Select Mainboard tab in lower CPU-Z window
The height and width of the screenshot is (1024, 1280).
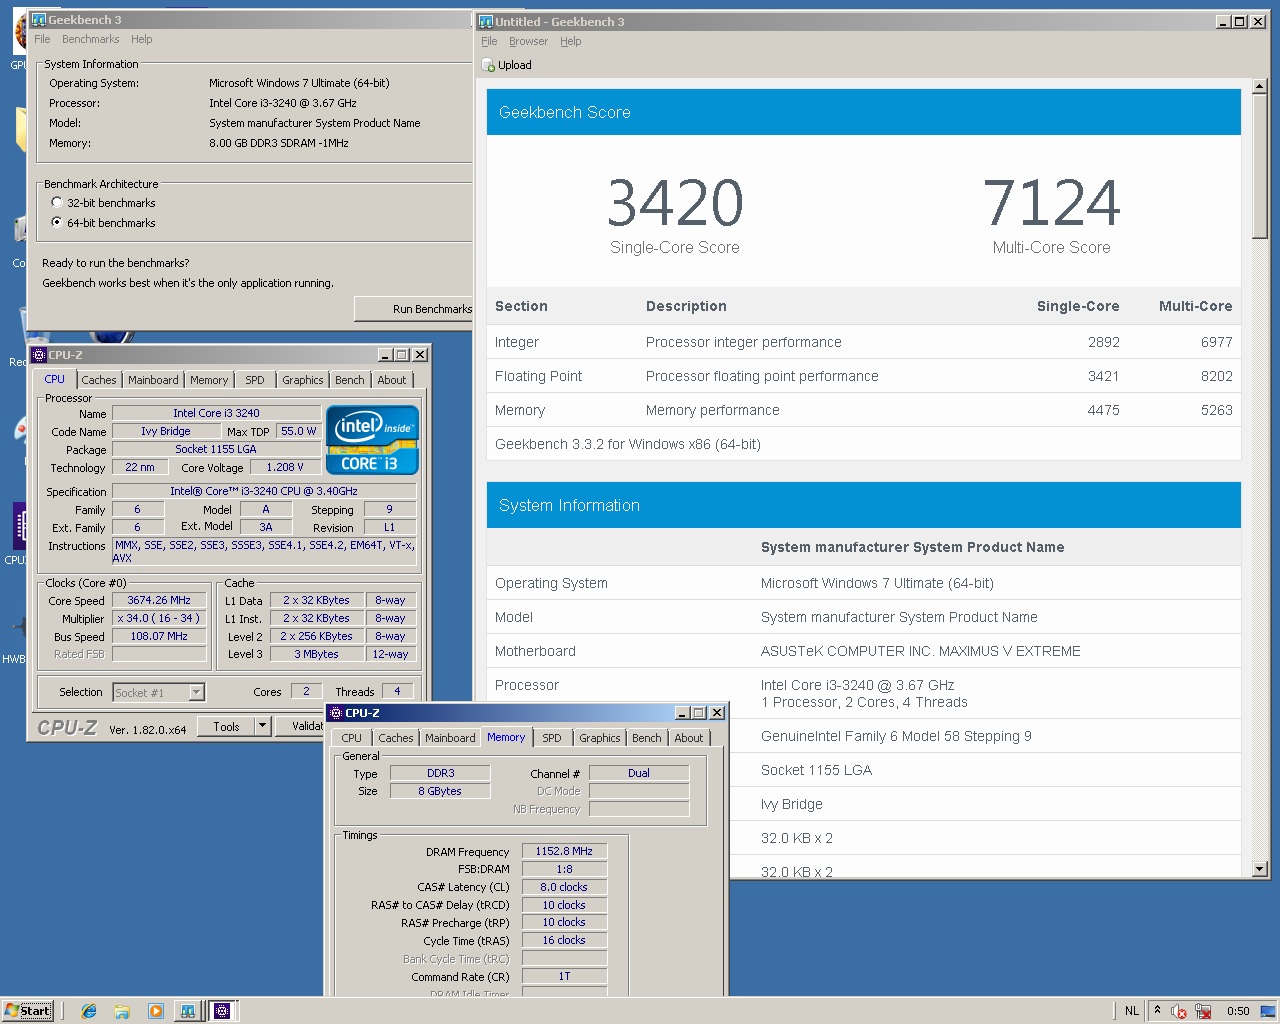450,738
